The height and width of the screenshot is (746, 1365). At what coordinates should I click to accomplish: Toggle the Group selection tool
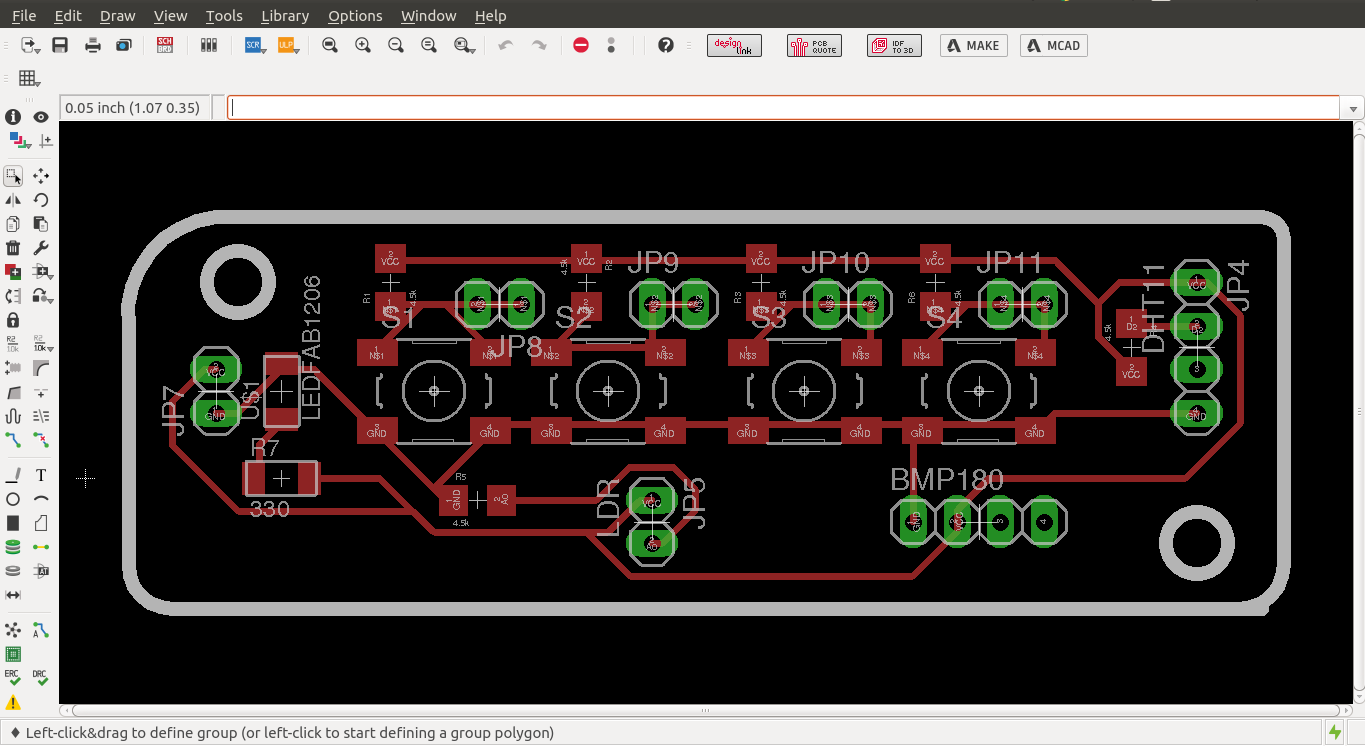point(13,176)
